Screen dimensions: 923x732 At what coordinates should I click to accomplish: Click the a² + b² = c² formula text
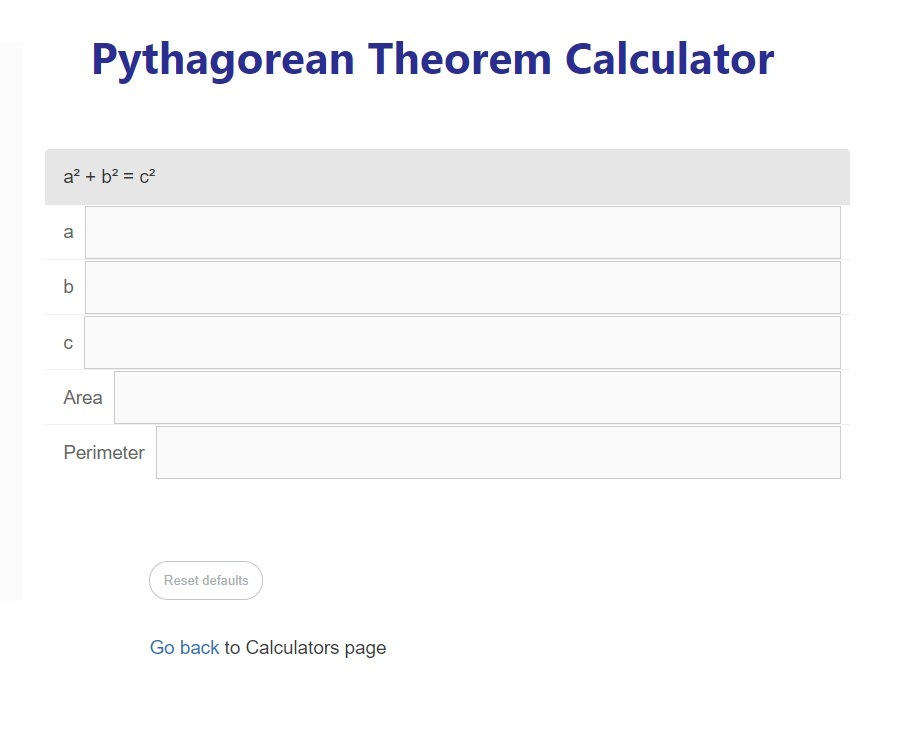109,177
